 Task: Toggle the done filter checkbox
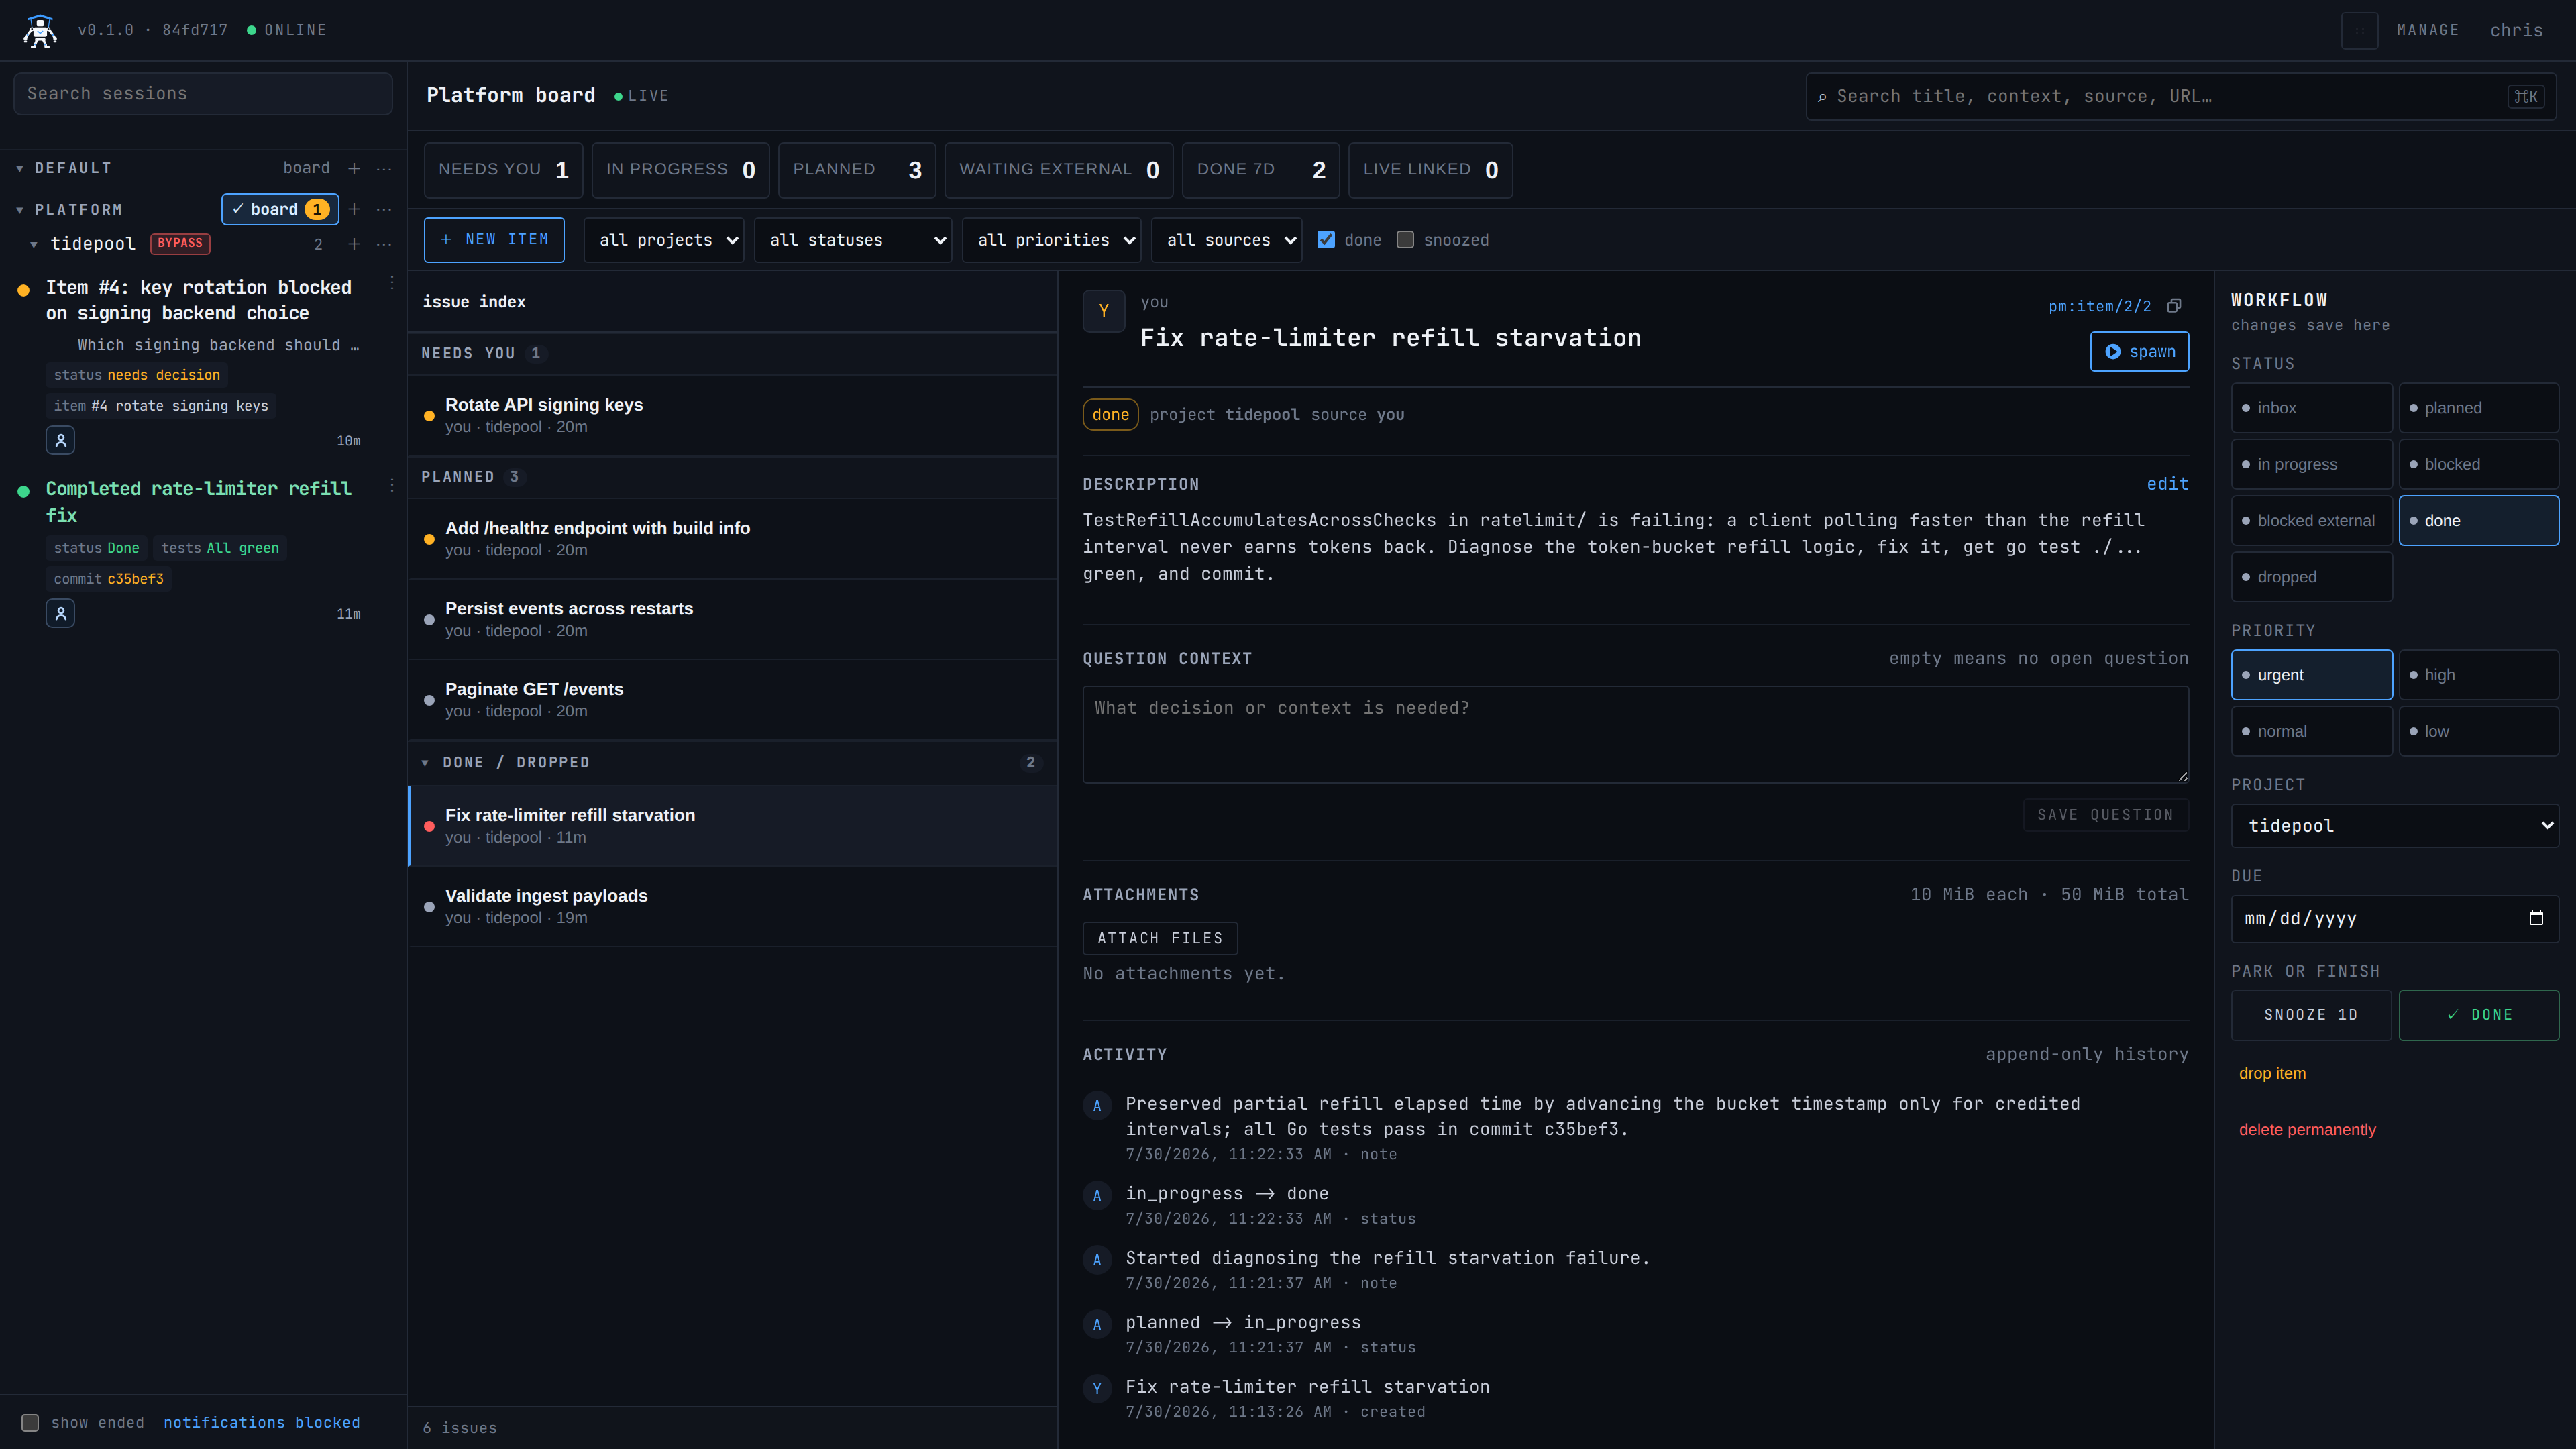click(1326, 240)
